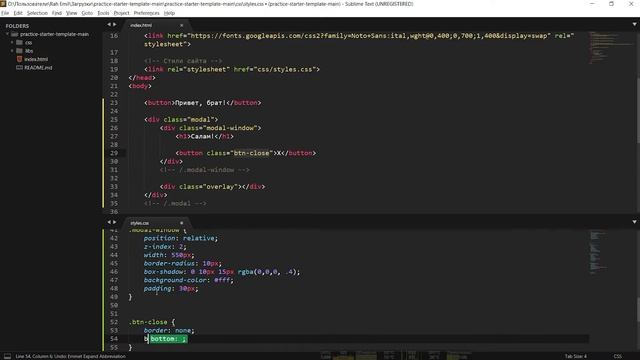This screenshot has height=360, width=640.
Task: Open the Help menu
Action: coord(169,13)
